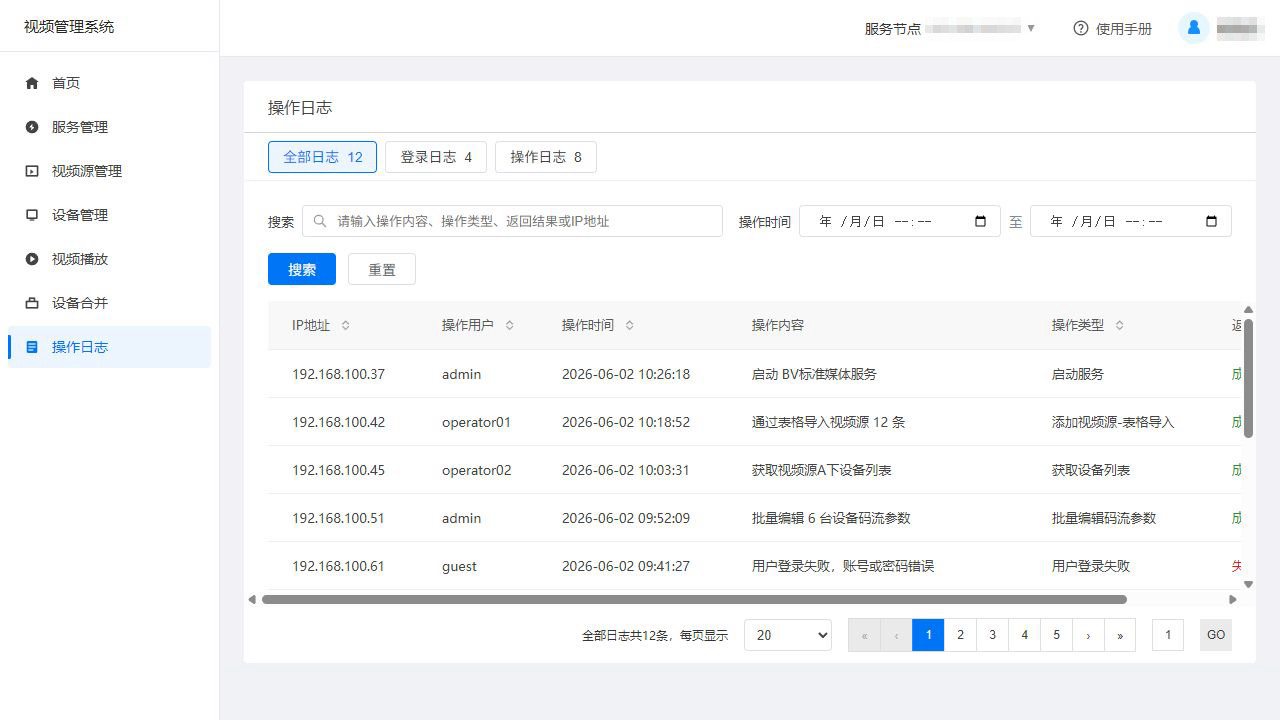The width and height of the screenshot is (1280, 720).
Task: Click the 设备管理 monitor icon
Action: (x=32, y=215)
